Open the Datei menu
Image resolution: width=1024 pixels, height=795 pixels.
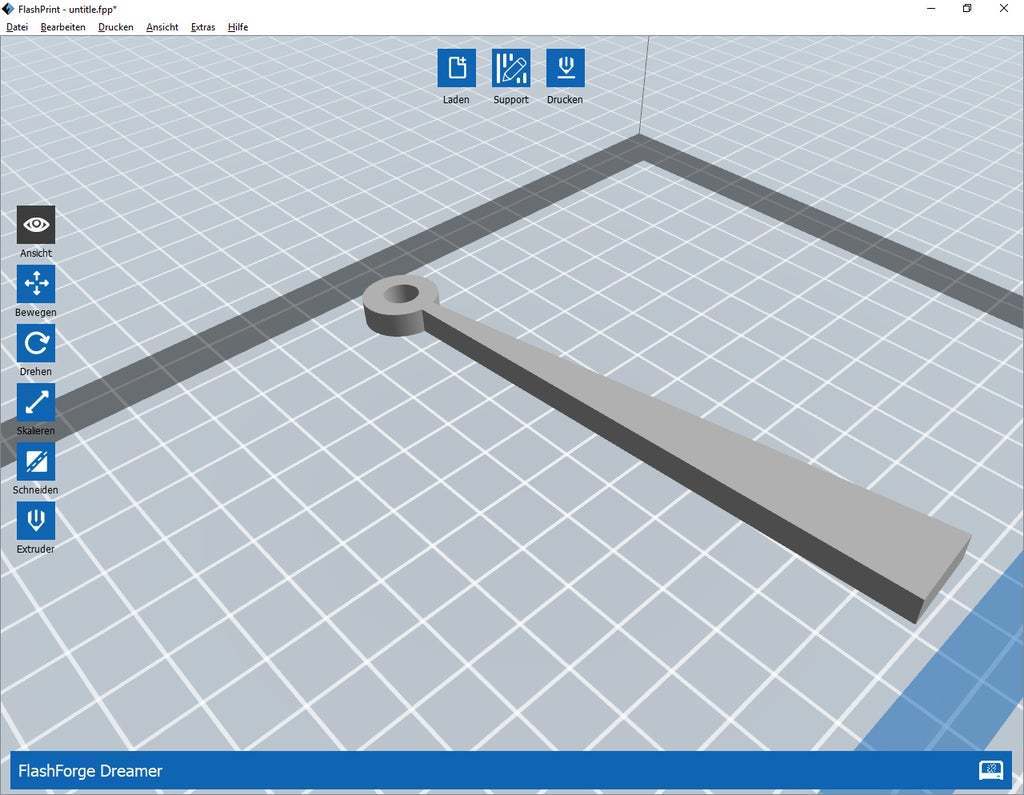(x=17, y=27)
